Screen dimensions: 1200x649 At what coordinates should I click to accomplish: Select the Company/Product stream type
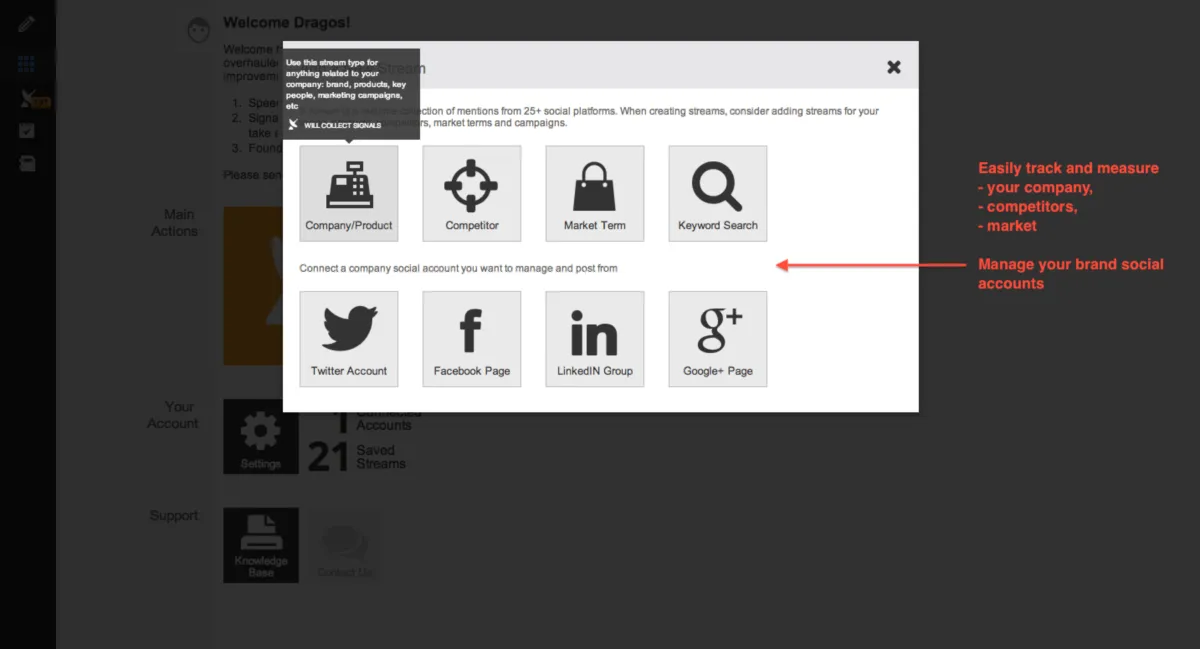tap(349, 193)
